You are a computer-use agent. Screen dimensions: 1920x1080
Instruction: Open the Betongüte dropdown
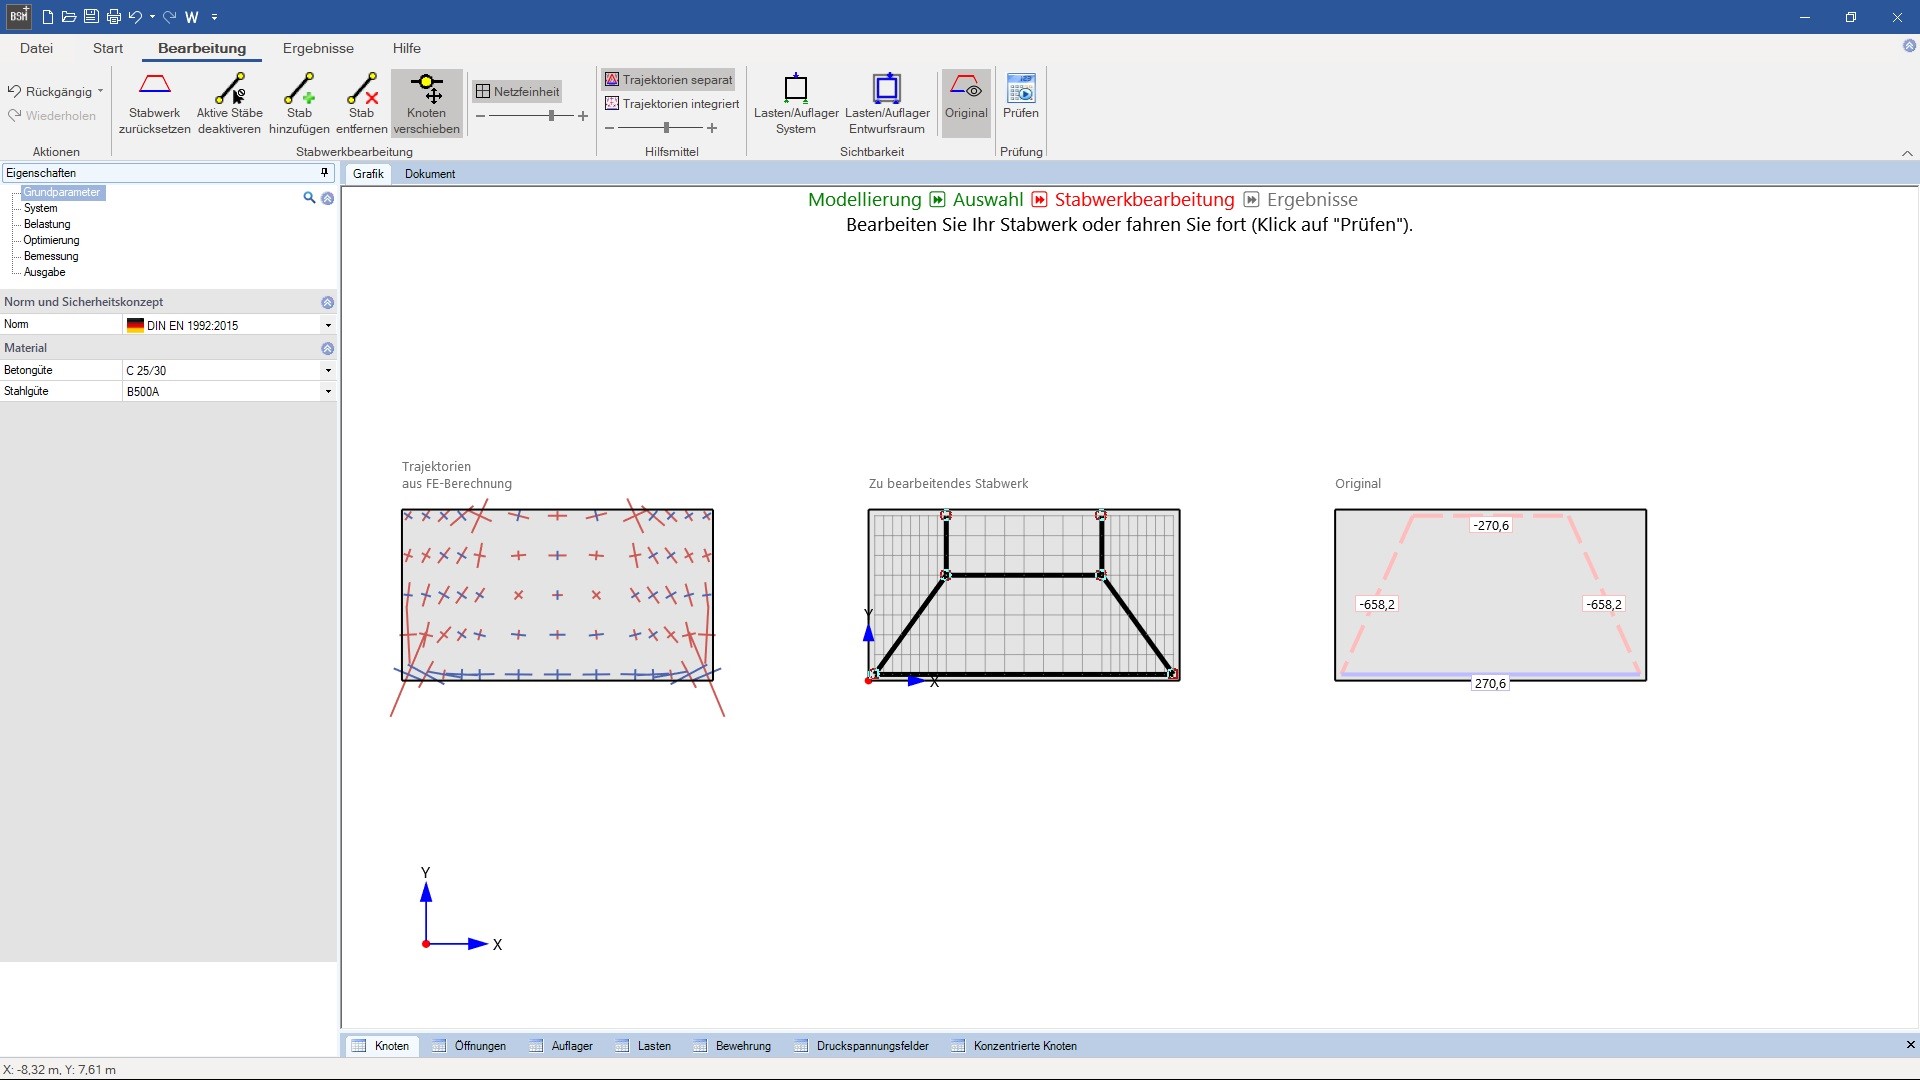pos(328,371)
